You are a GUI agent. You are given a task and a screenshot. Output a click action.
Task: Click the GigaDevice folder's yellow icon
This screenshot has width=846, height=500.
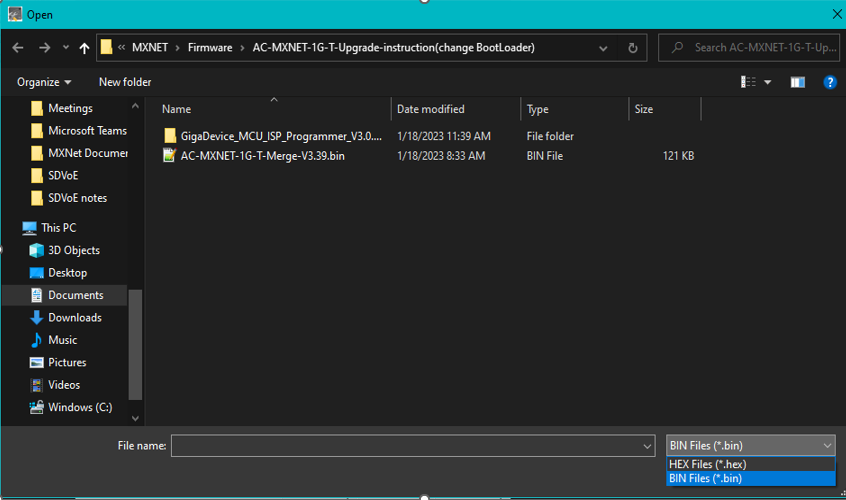tap(170, 135)
